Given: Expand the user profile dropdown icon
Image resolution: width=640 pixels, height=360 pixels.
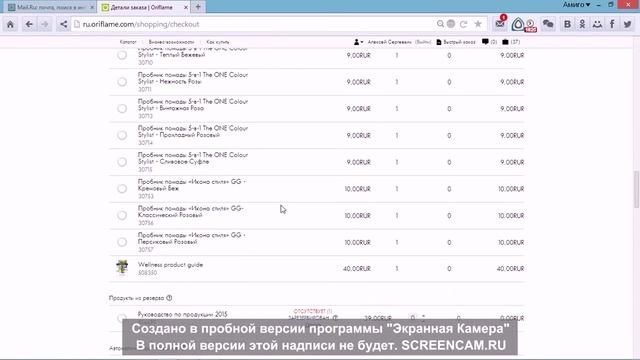Looking at the screenshot, I should [358, 42].
